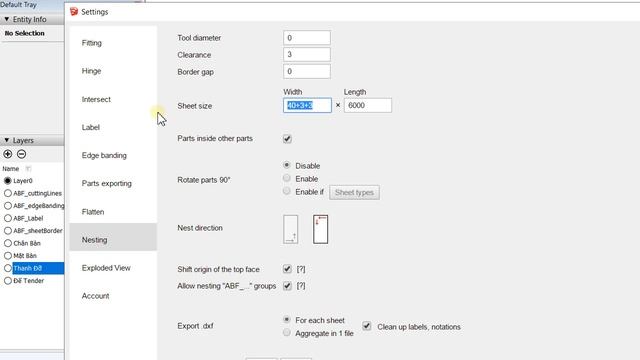
Task: Open the Account settings tab
Action: click(113, 296)
